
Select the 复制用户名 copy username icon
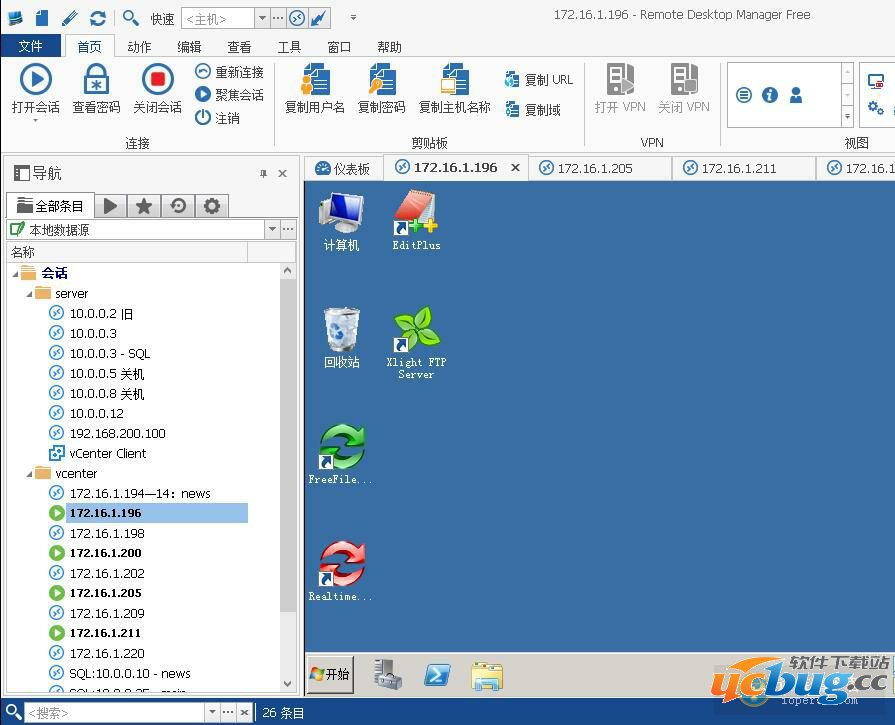[314, 87]
